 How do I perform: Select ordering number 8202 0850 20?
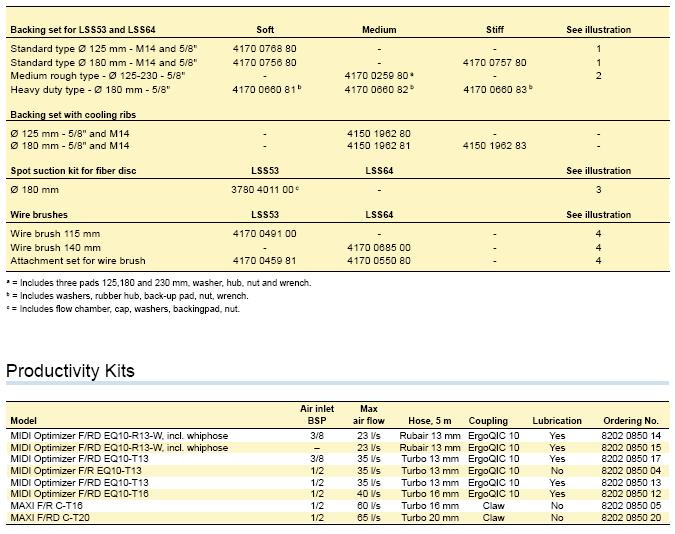[631, 518]
